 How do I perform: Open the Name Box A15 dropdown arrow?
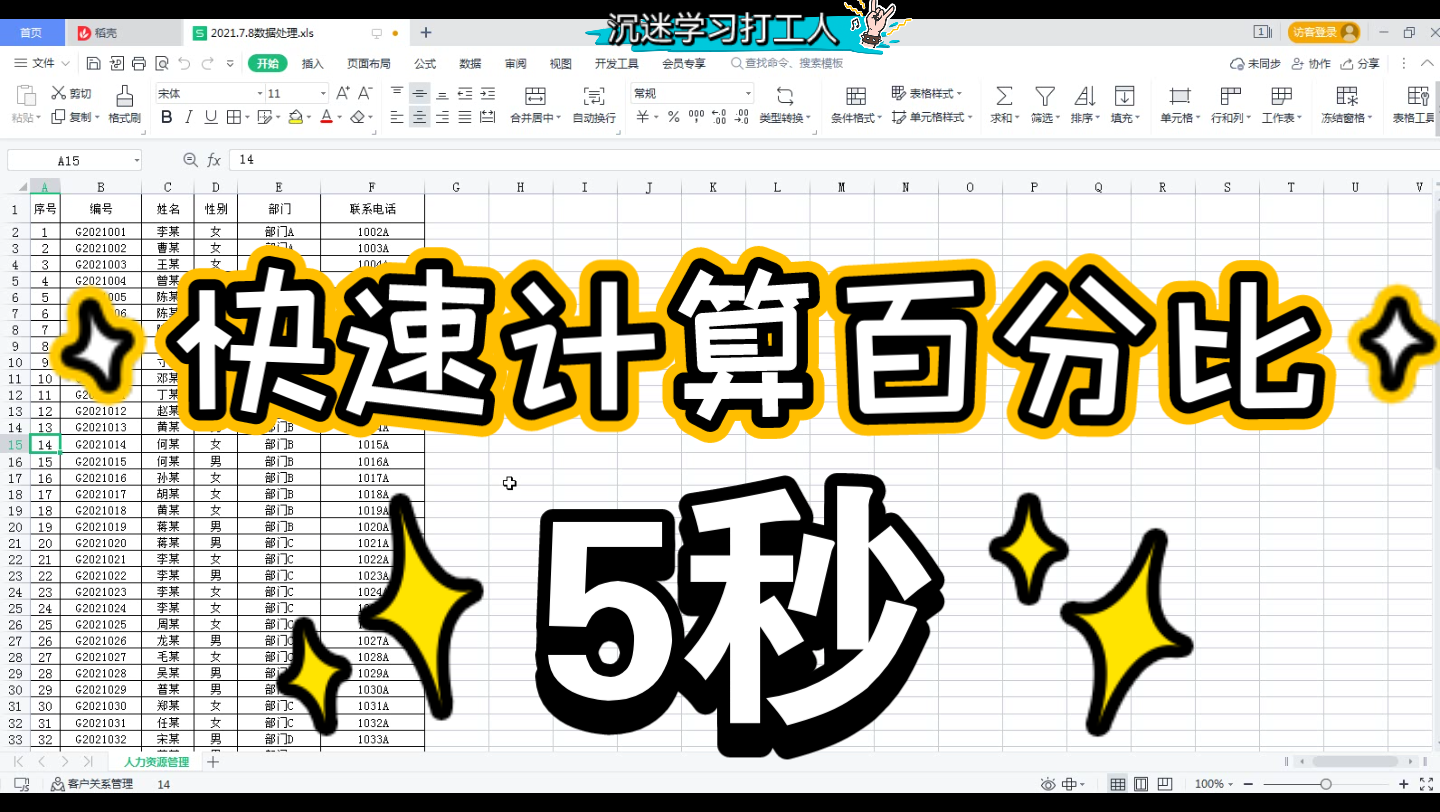tap(136, 160)
